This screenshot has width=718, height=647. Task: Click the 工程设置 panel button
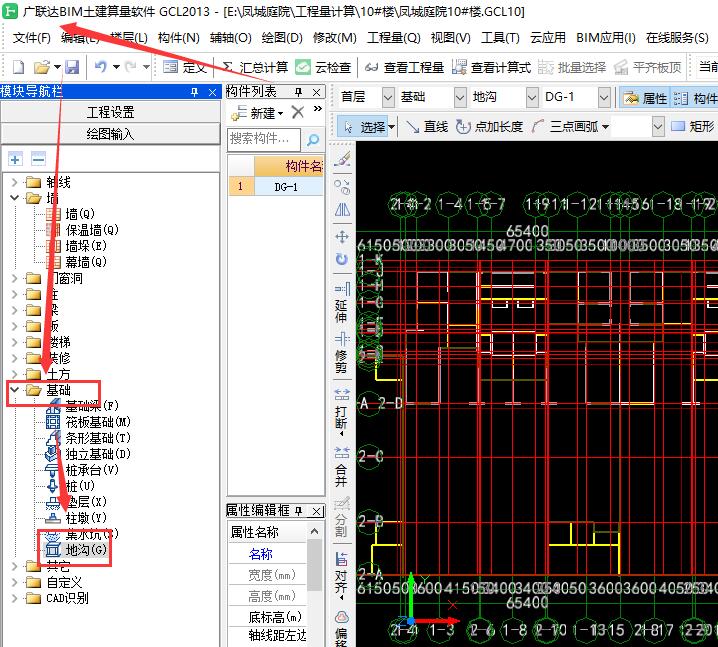tap(110, 112)
